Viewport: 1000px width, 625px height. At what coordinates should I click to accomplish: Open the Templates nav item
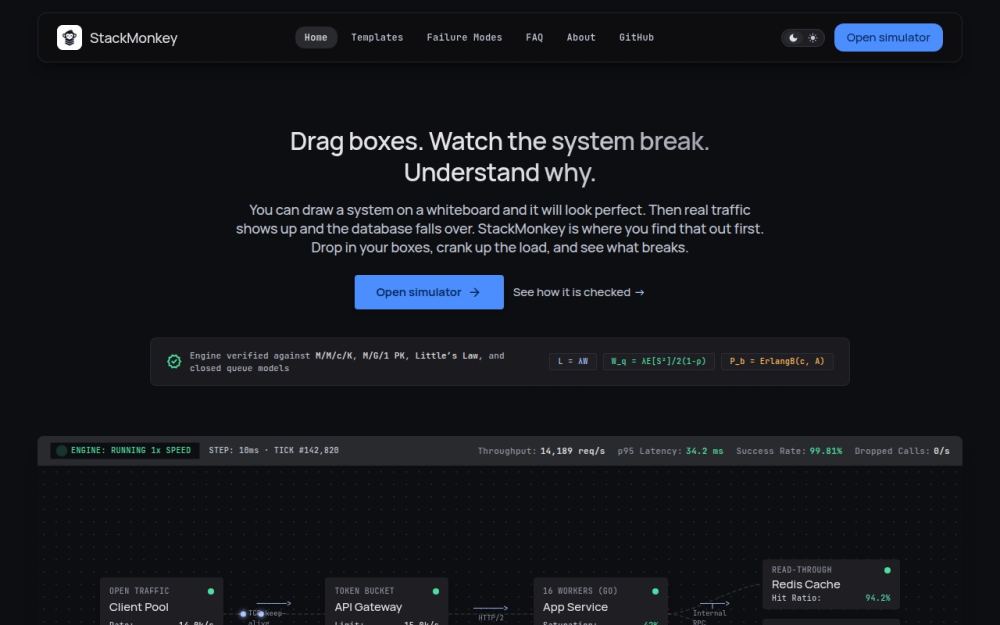click(377, 38)
